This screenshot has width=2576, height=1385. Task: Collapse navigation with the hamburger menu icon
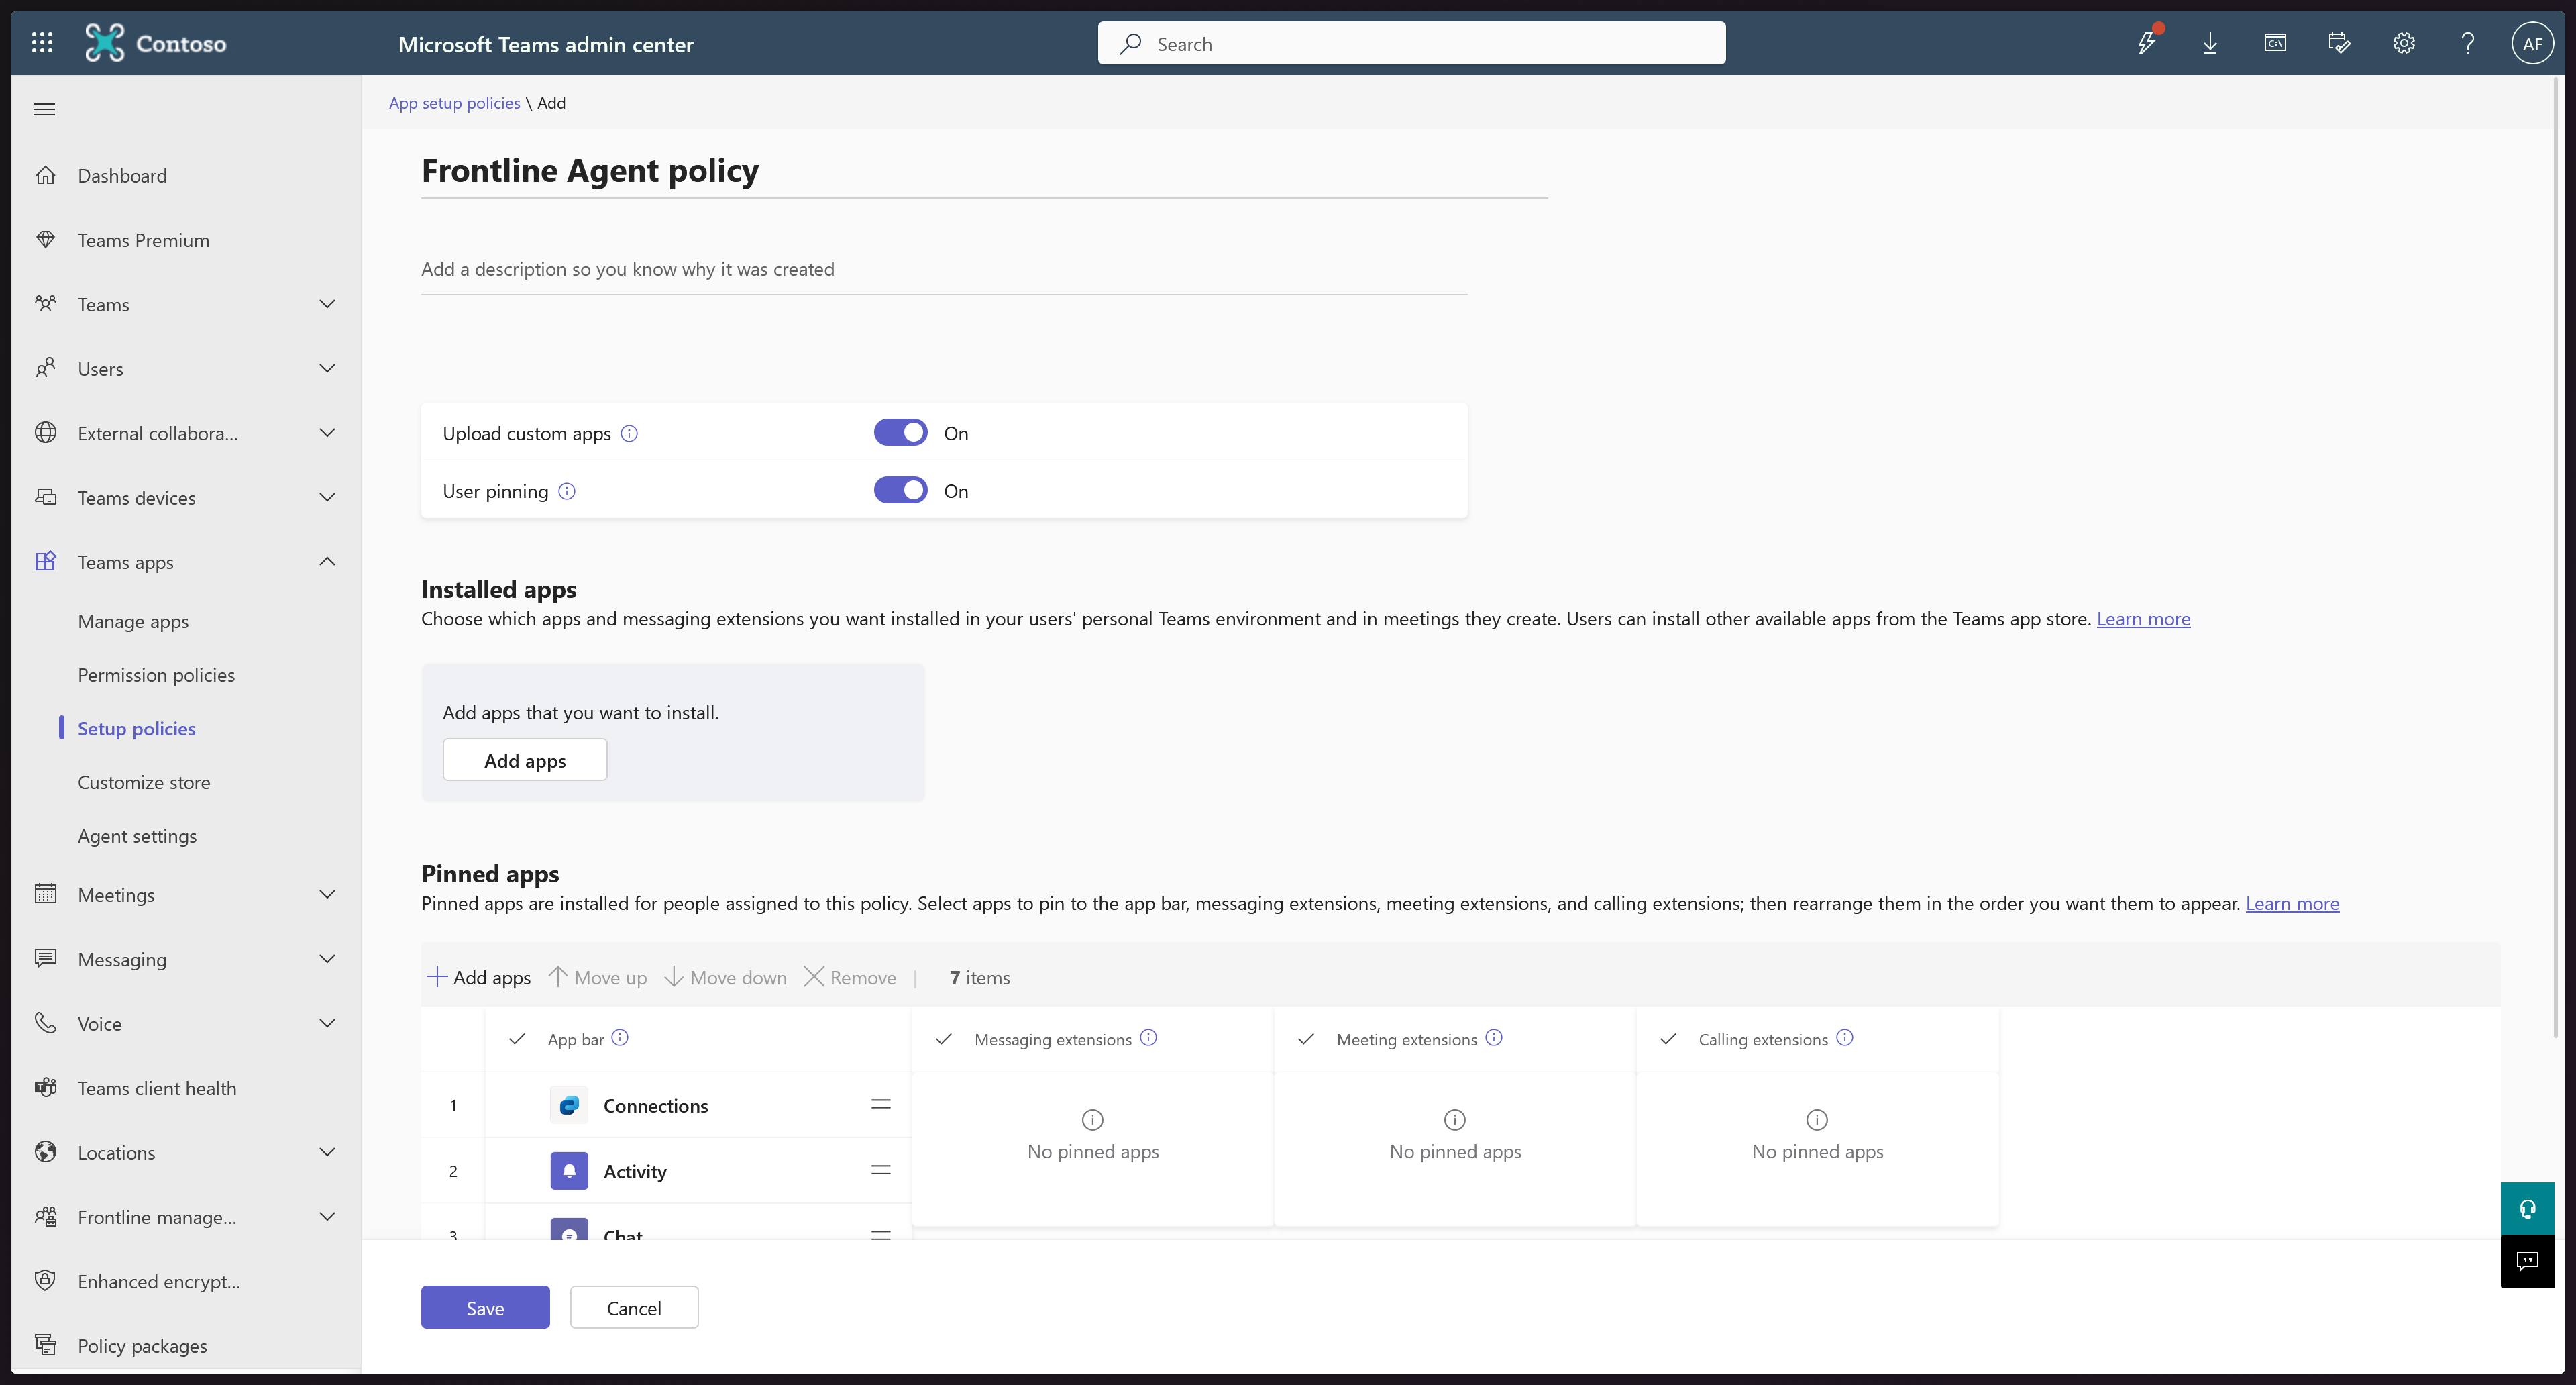44,109
